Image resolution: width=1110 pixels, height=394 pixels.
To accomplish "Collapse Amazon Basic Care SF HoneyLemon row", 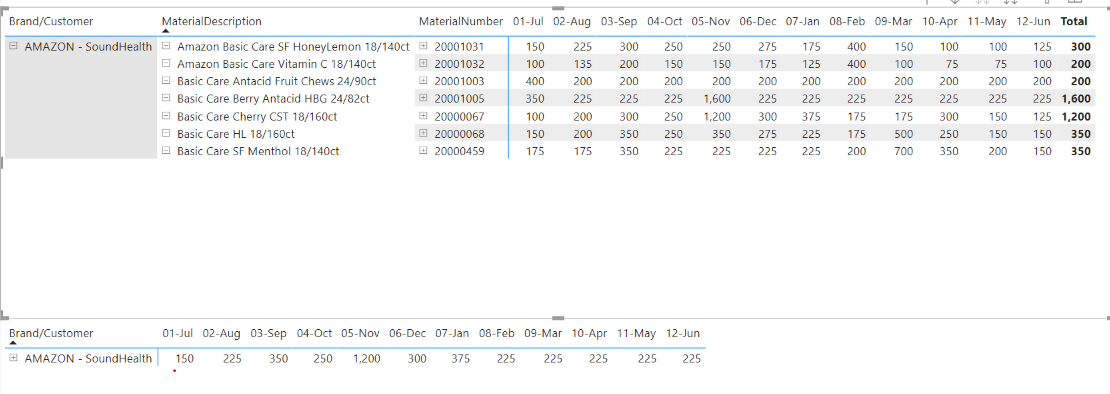I will 166,46.
